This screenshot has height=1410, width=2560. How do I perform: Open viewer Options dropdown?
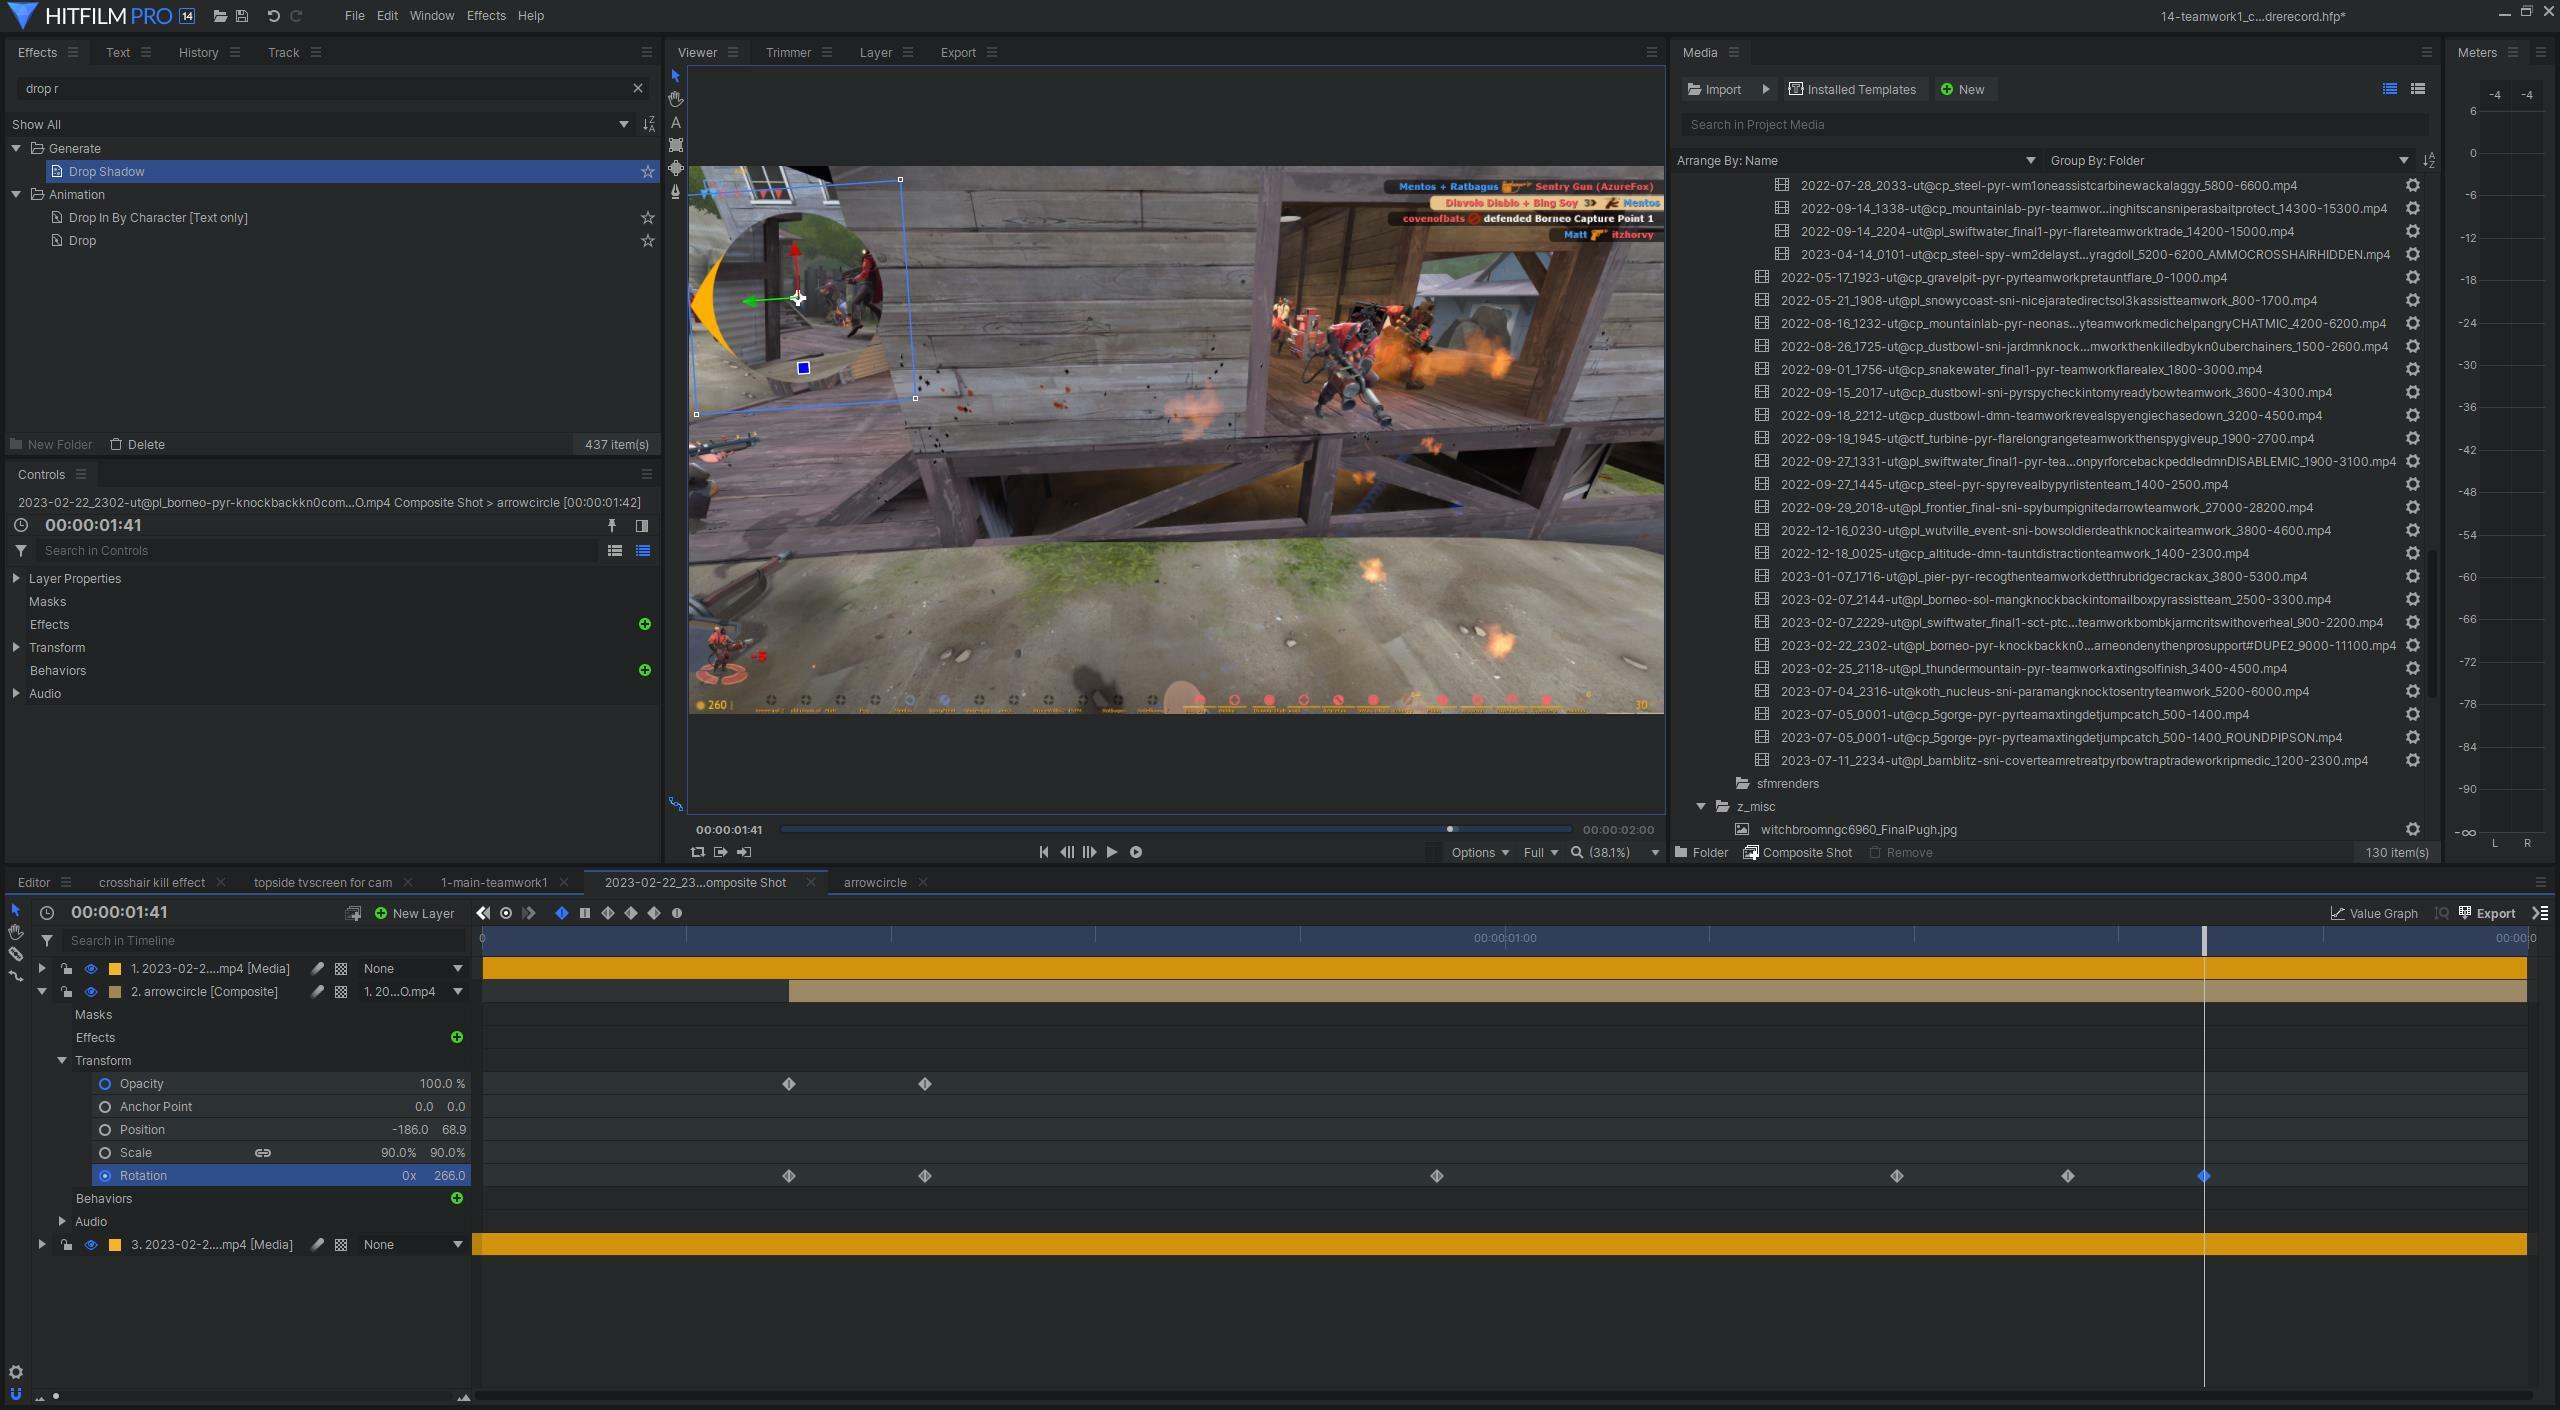(x=1480, y=852)
